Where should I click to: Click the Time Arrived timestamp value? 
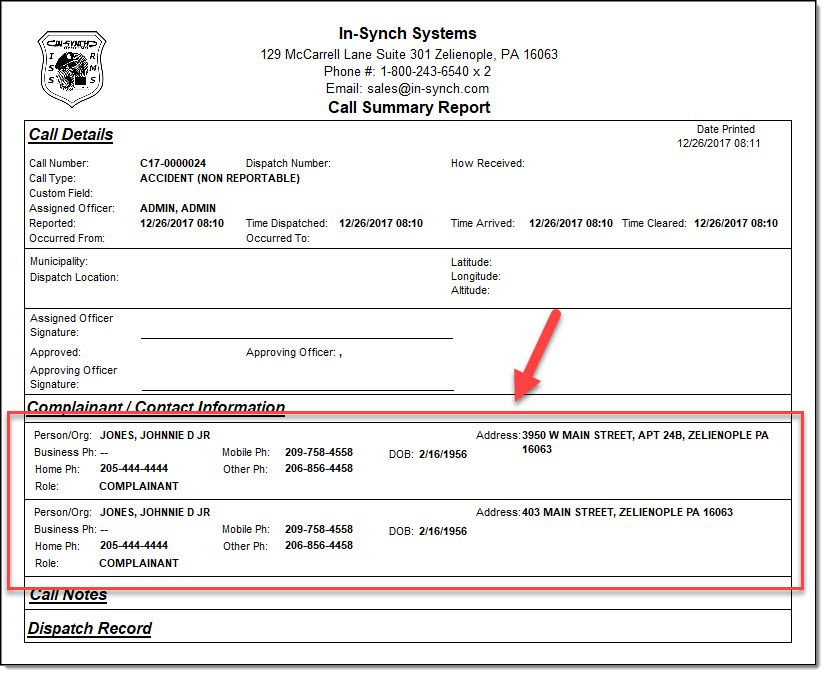click(x=570, y=223)
